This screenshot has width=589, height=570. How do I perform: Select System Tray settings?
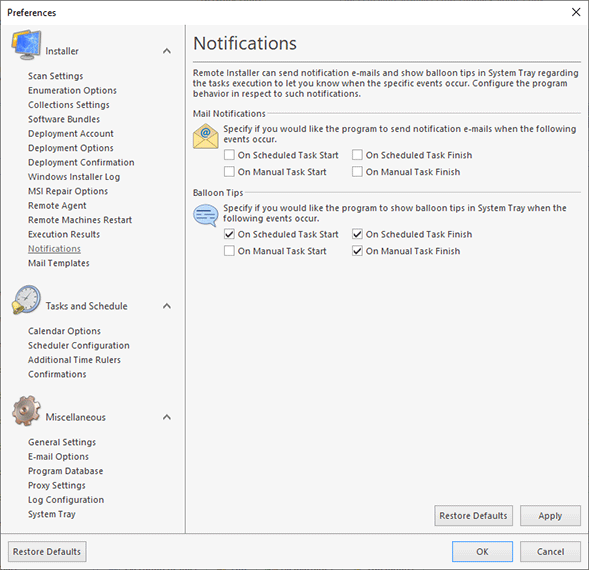pos(52,514)
